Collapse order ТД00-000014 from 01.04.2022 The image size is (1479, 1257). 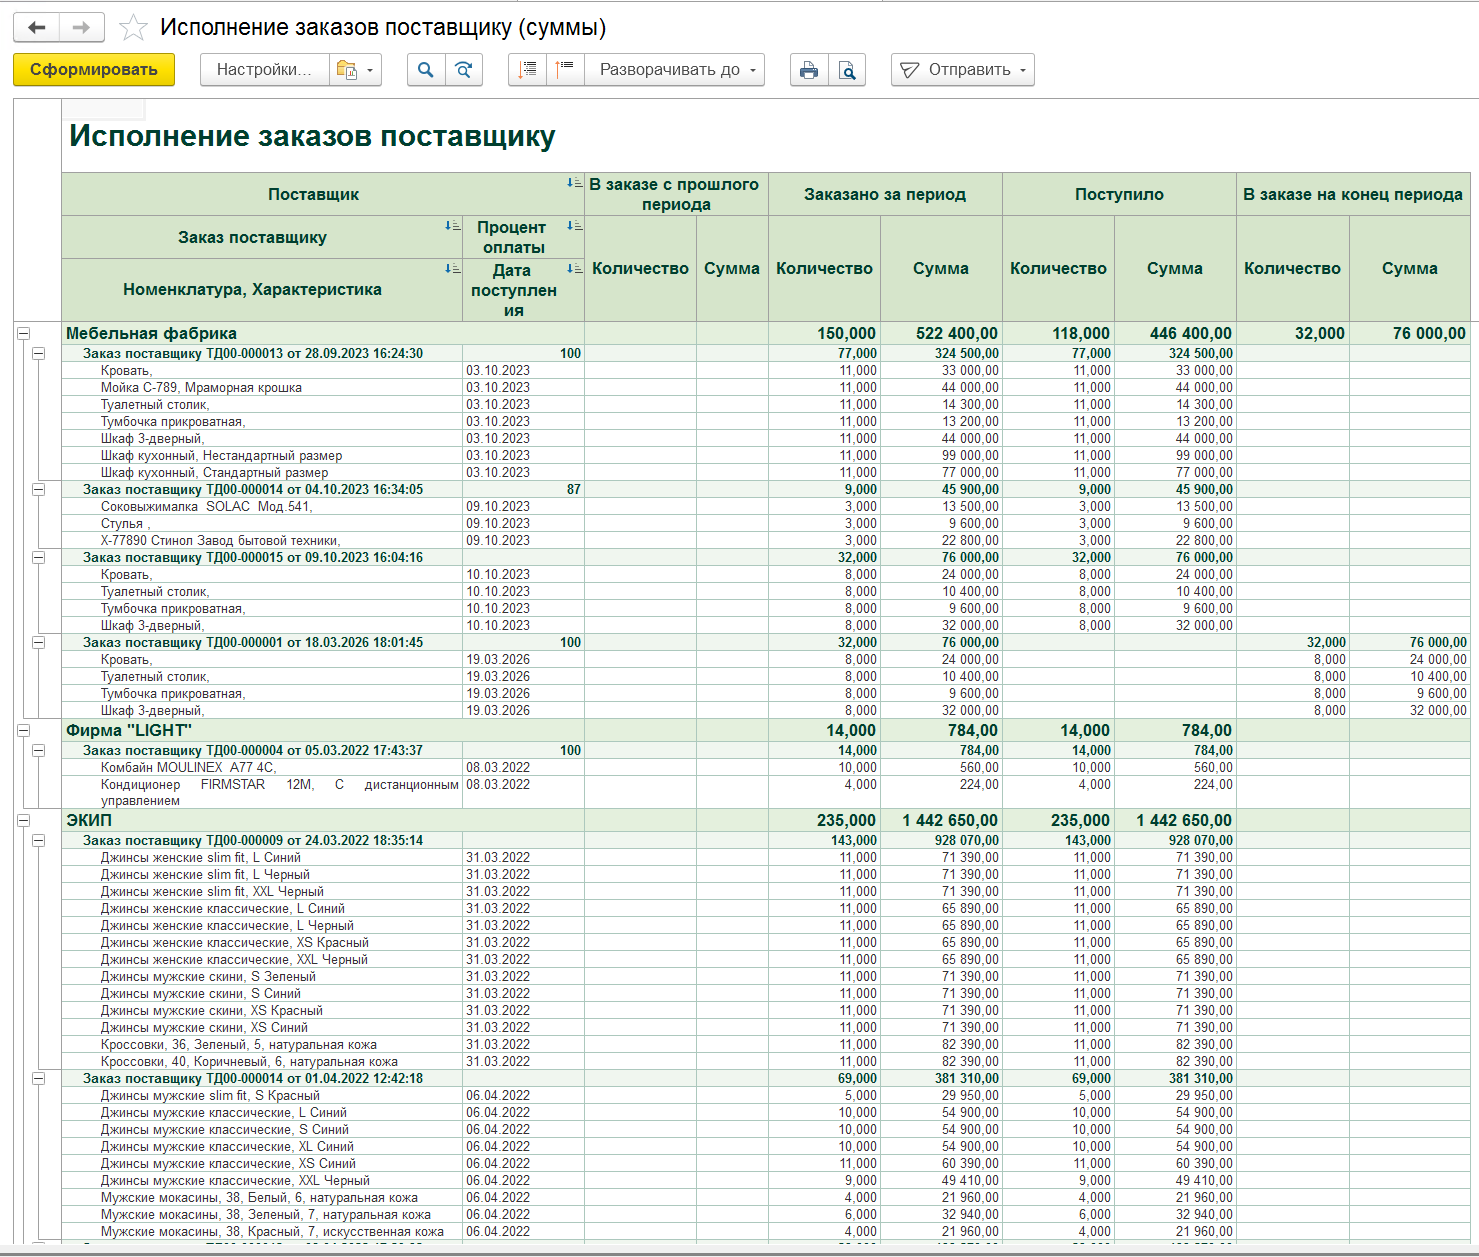[x=38, y=1079]
